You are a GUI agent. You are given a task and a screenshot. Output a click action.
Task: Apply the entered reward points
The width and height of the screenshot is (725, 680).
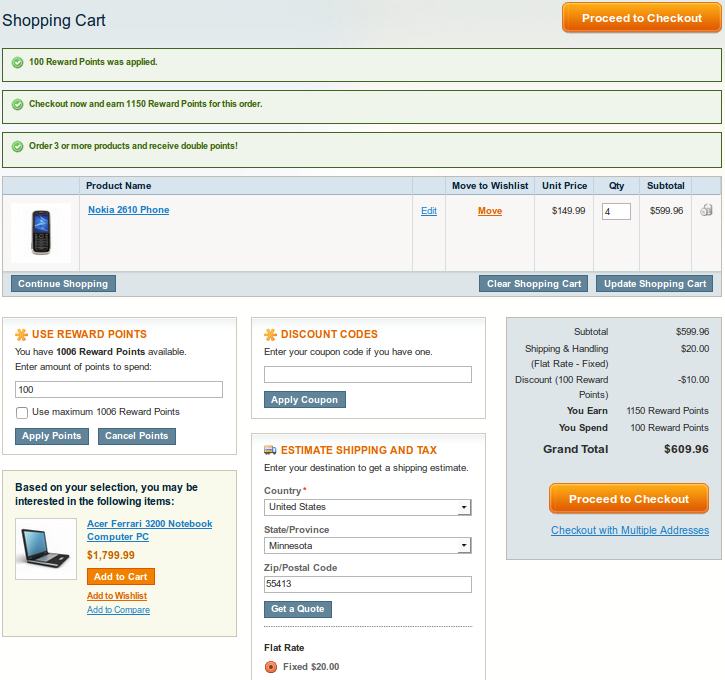51,436
